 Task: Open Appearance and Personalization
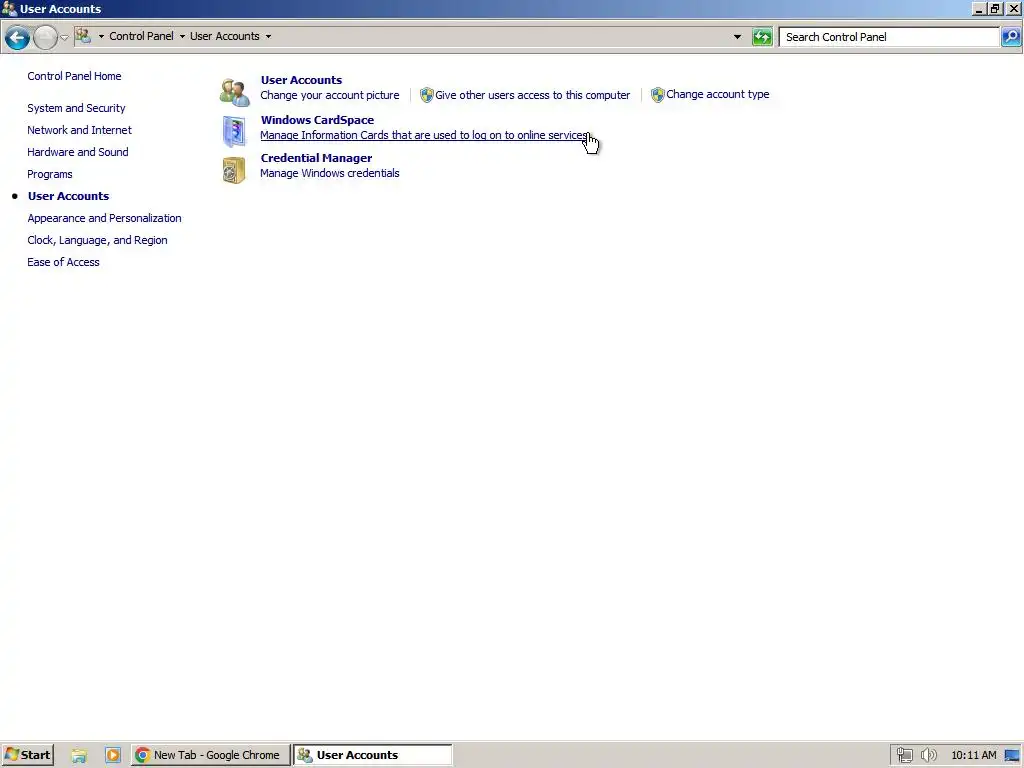(104, 218)
